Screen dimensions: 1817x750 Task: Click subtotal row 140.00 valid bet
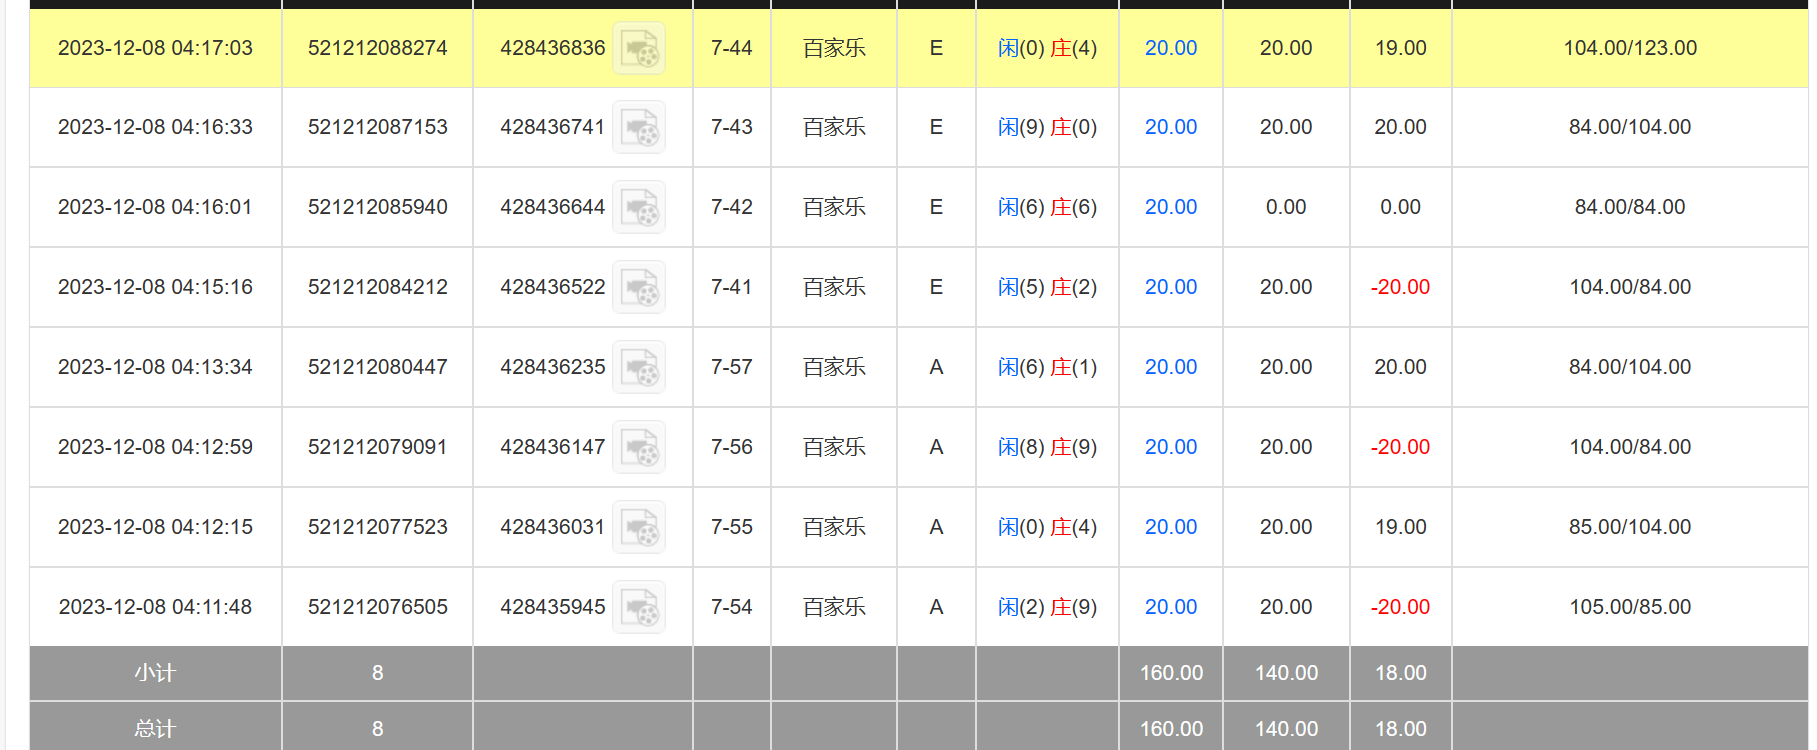point(1286,673)
